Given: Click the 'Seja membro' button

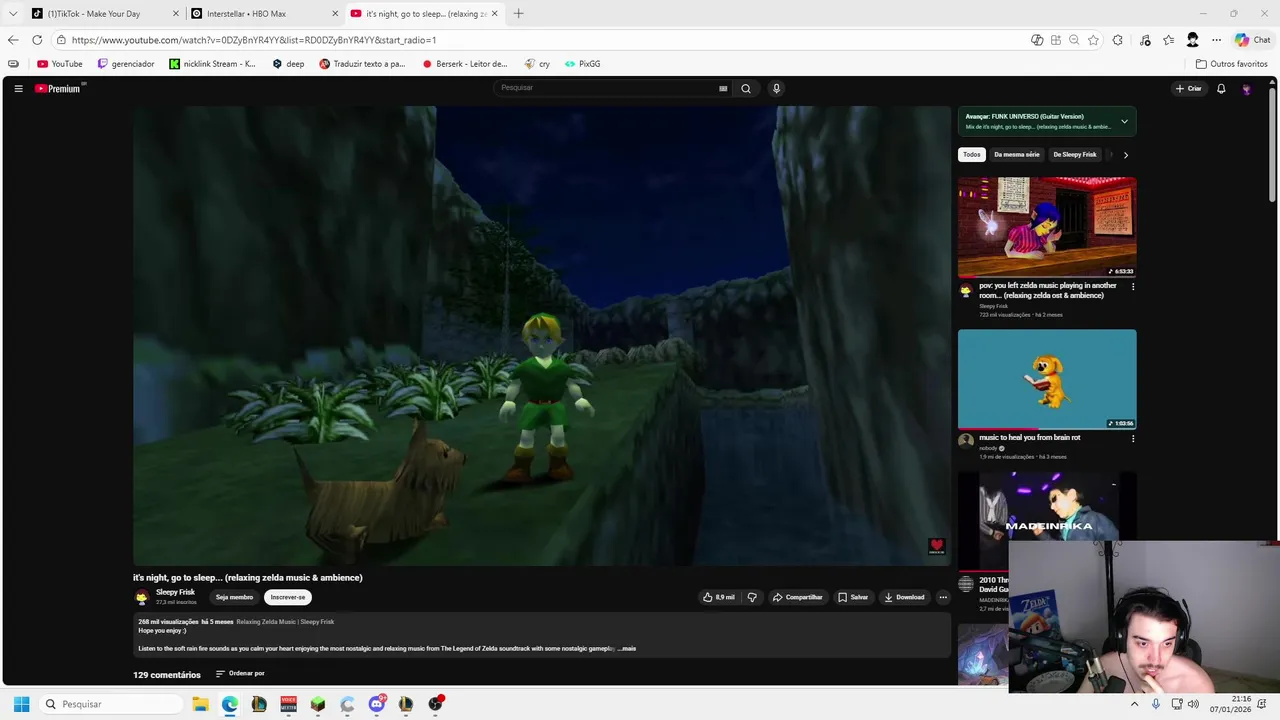Looking at the screenshot, I should [234, 597].
